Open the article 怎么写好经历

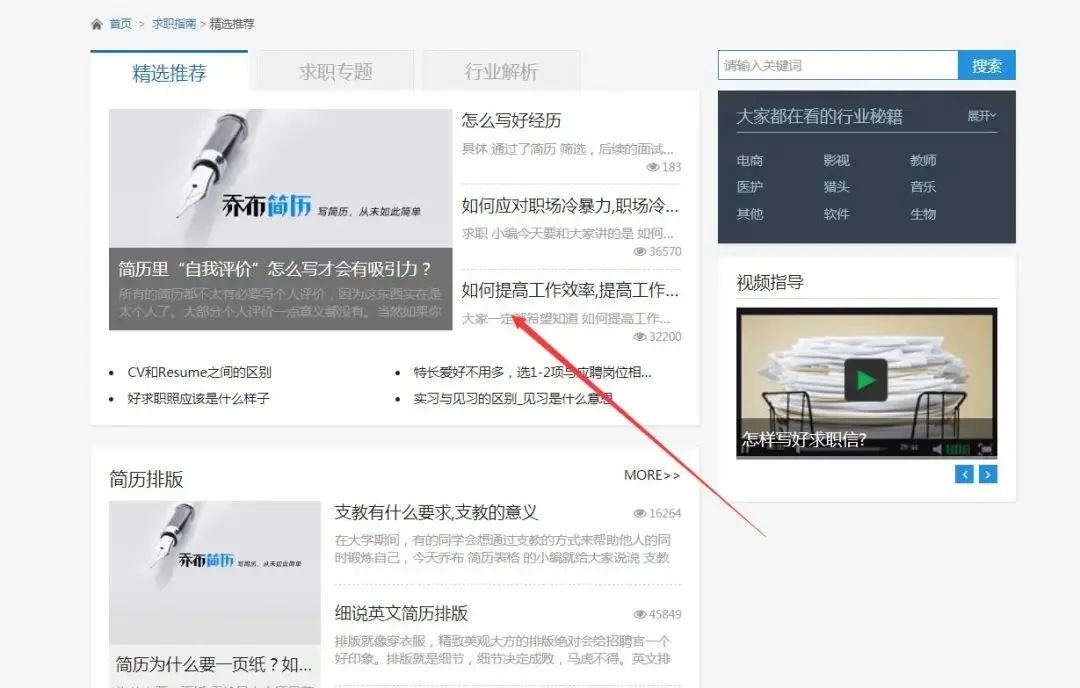click(x=511, y=121)
